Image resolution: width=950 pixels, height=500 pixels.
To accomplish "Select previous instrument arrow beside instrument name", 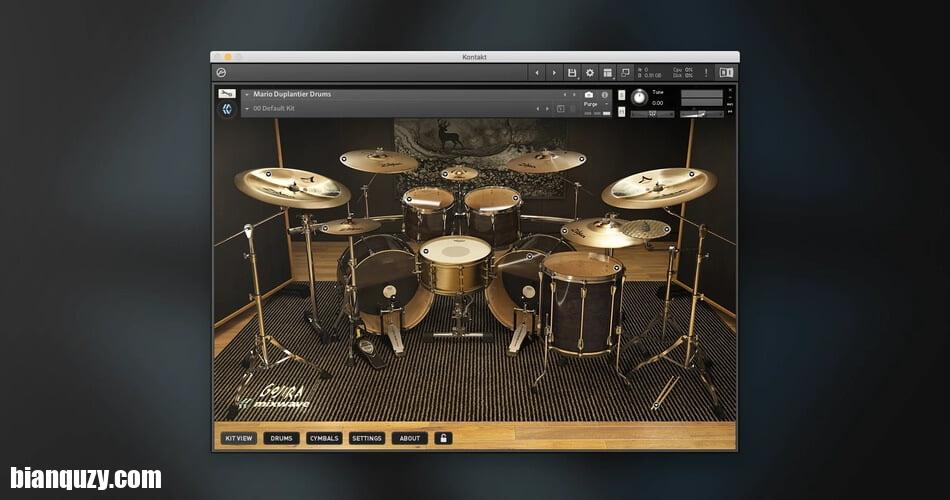I will coord(565,95).
